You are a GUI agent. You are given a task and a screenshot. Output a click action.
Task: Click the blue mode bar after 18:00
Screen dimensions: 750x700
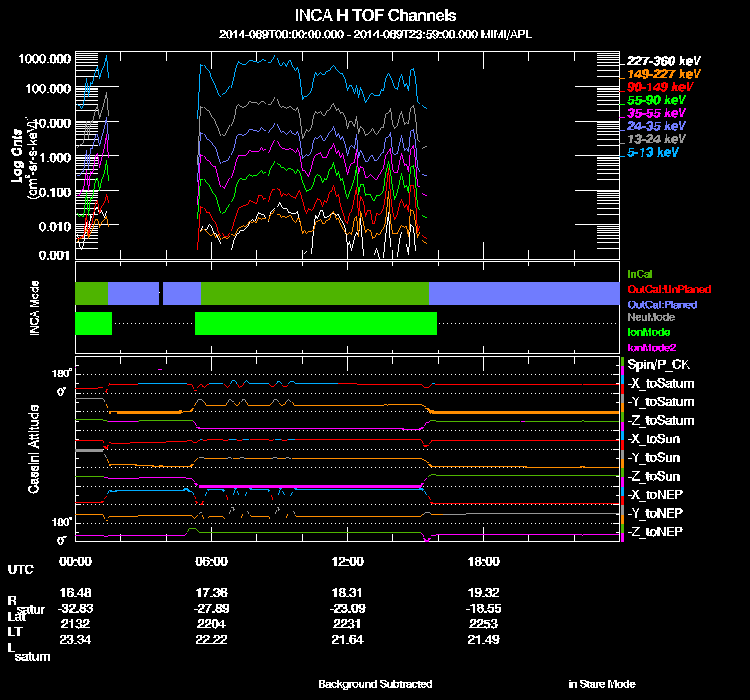pyautogui.click(x=523, y=293)
